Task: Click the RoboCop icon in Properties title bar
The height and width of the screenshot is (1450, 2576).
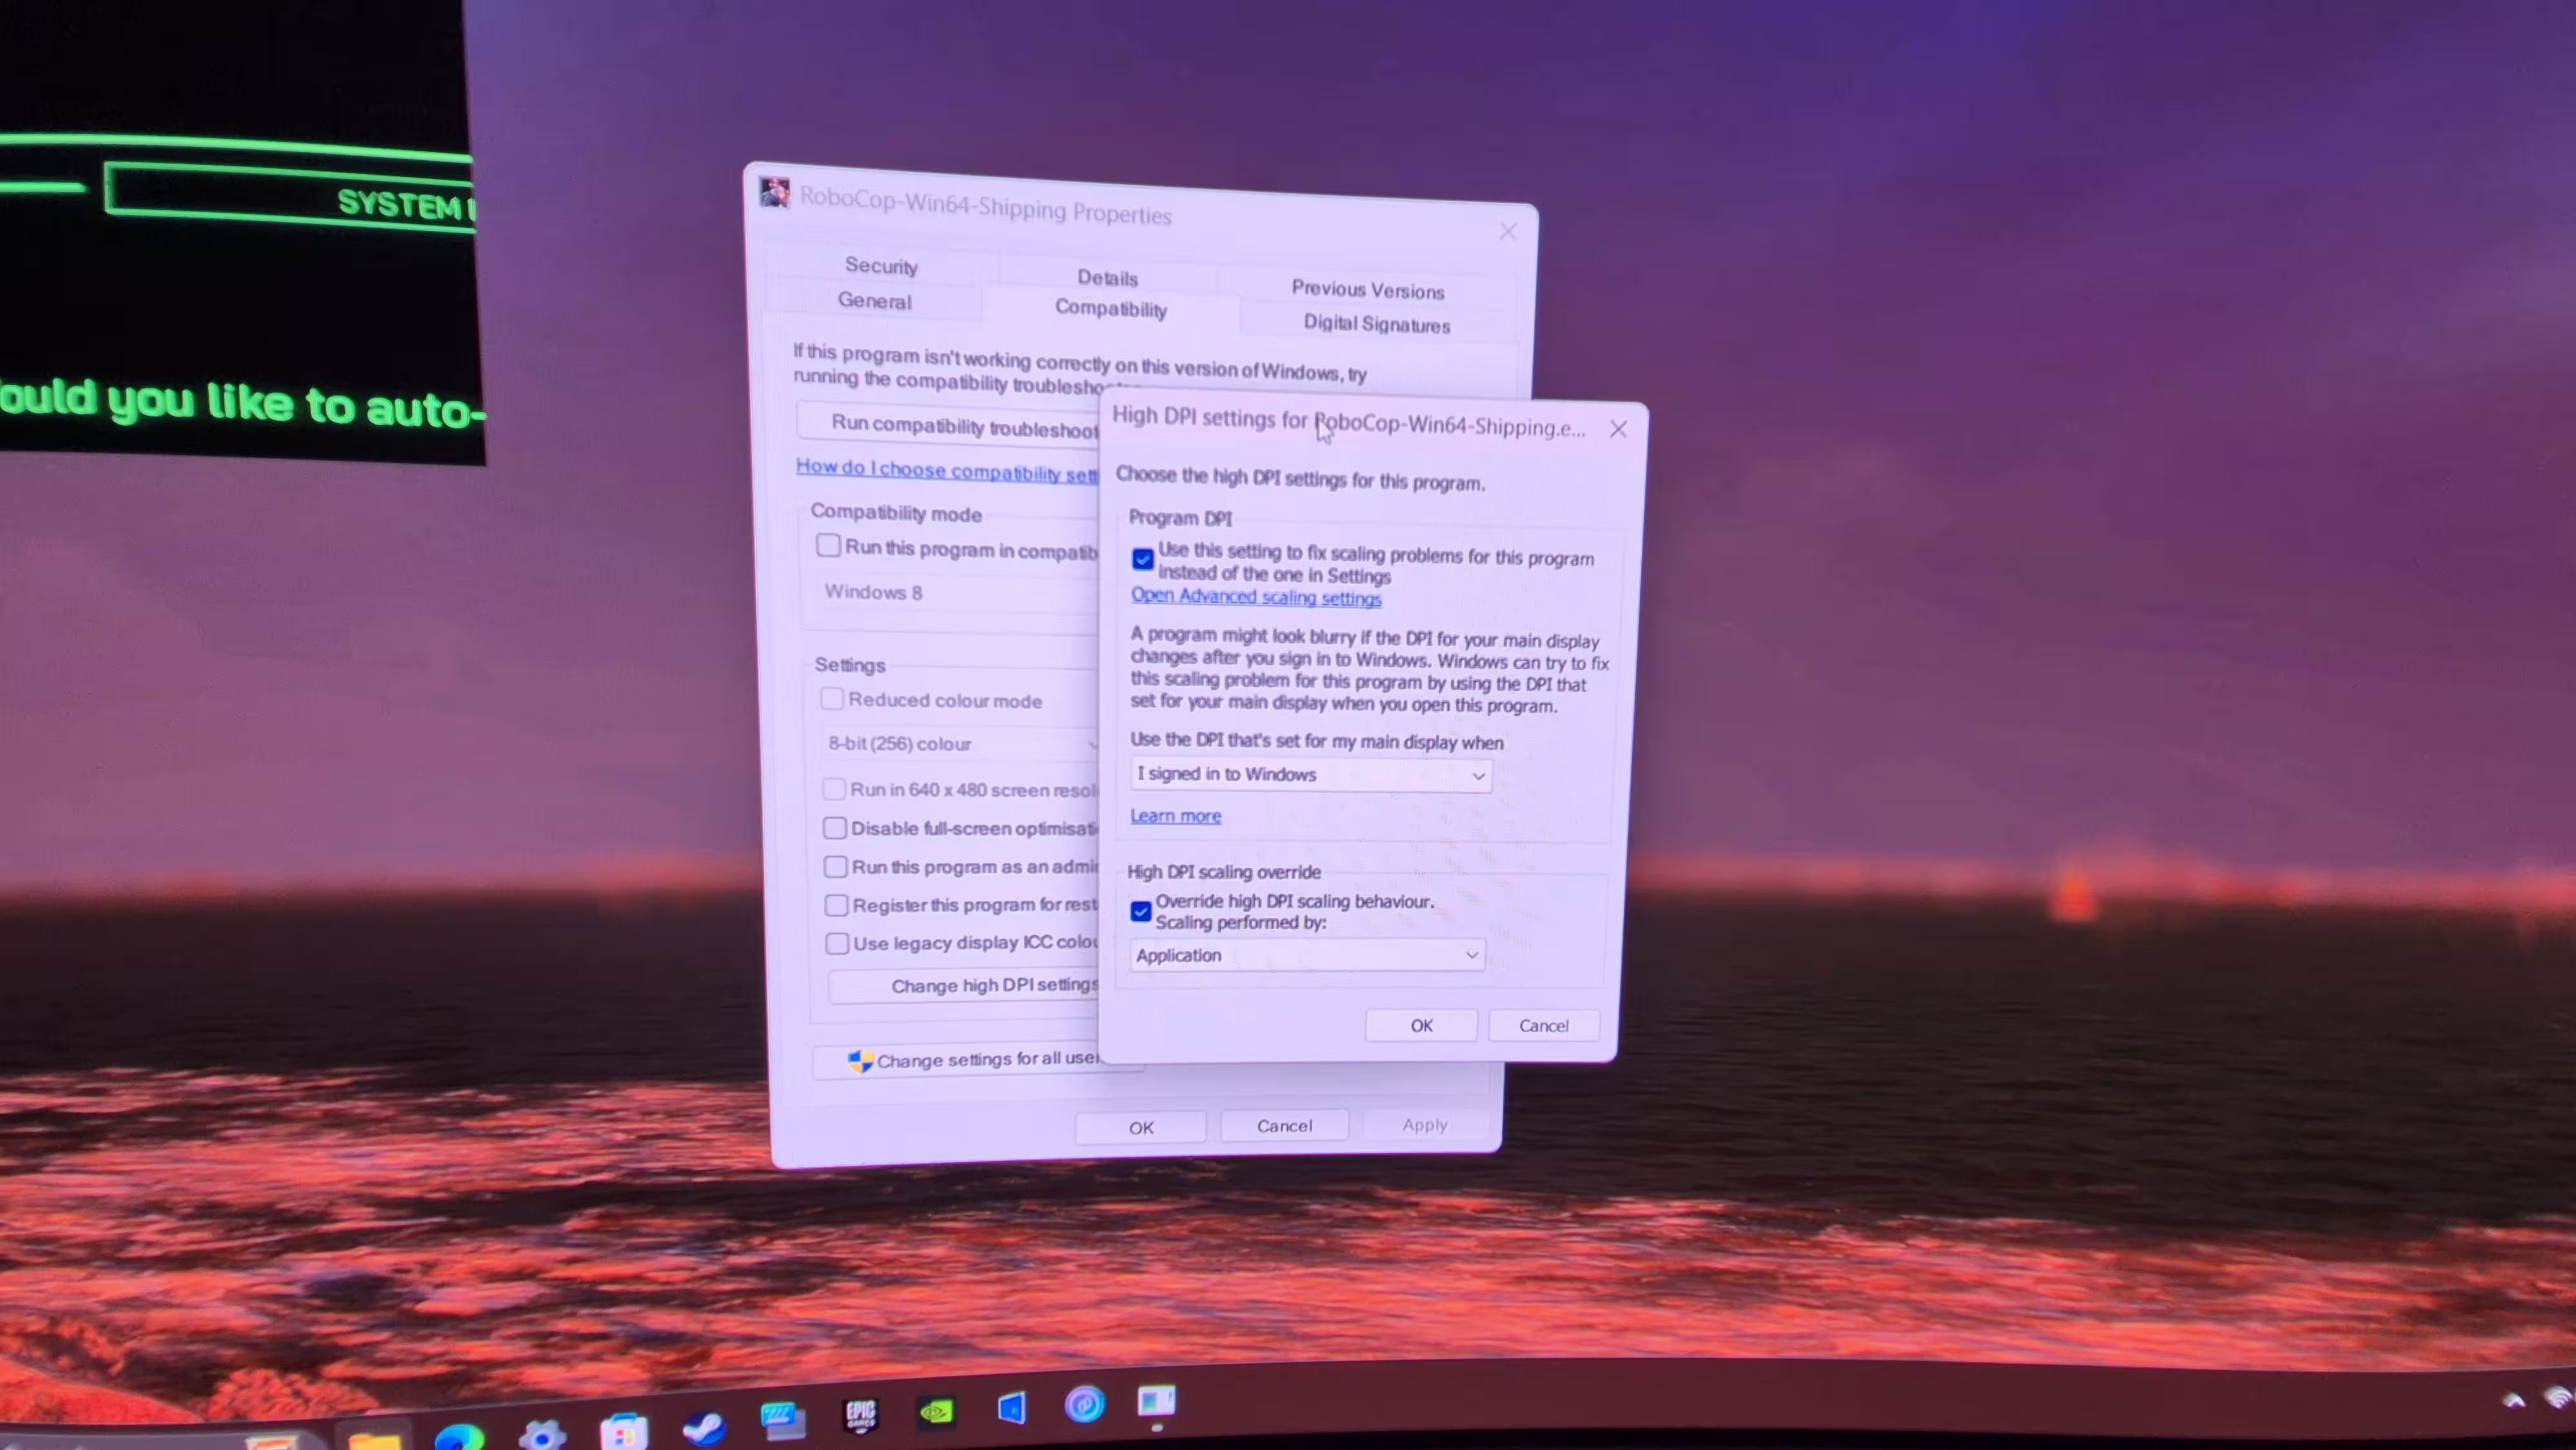Action: (x=774, y=192)
